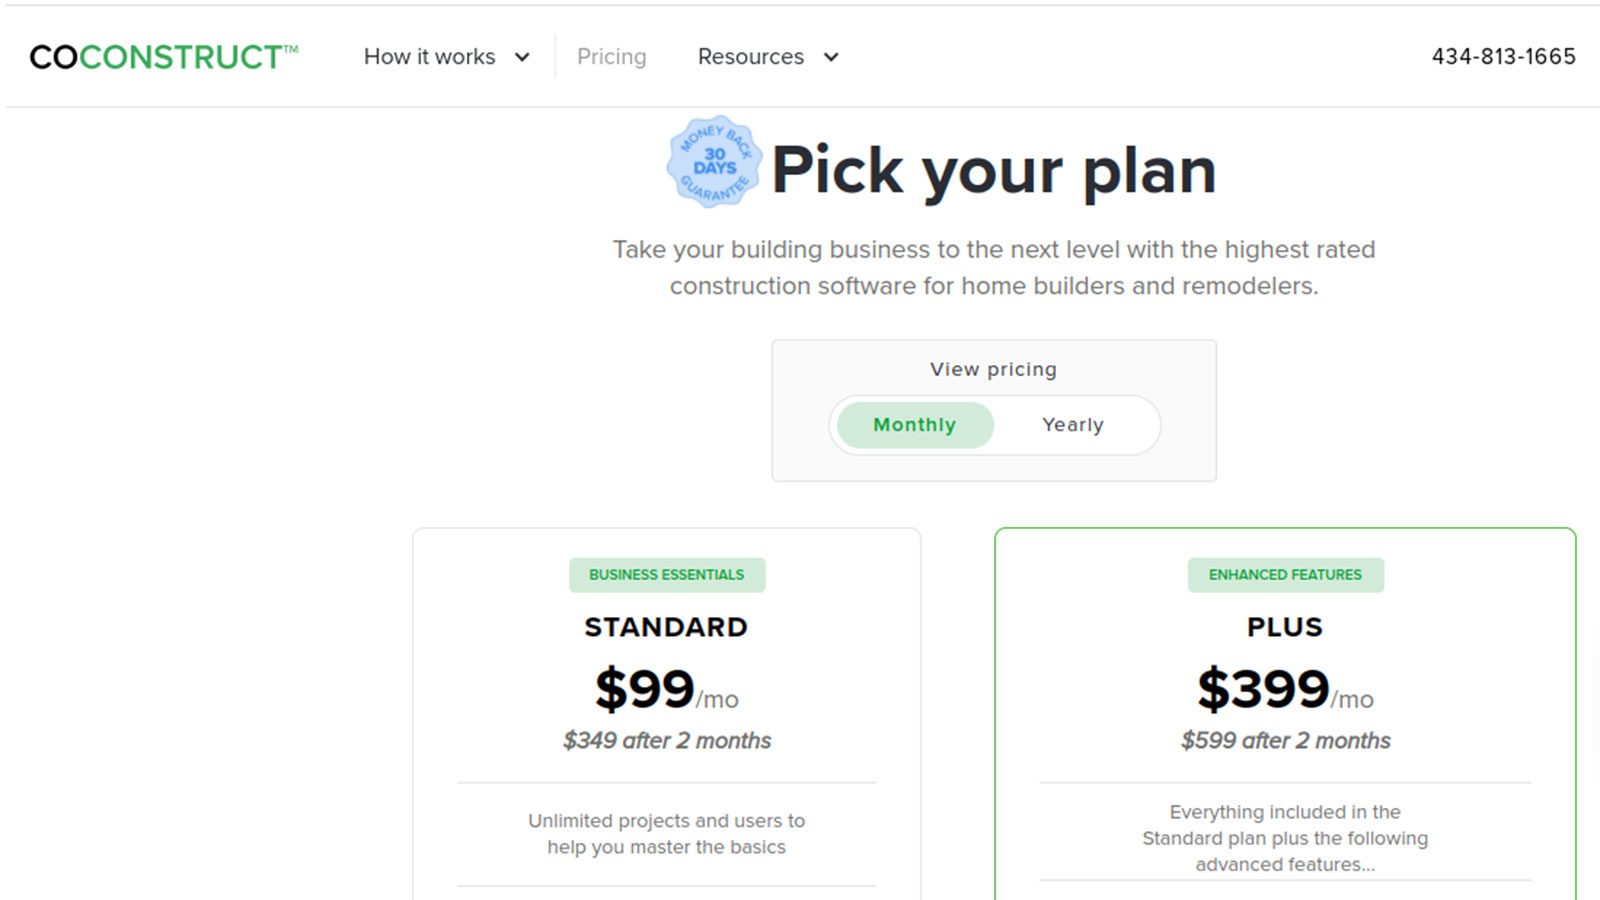Click the STANDARD plan title
The image size is (1600, 900).
(666, 627)
